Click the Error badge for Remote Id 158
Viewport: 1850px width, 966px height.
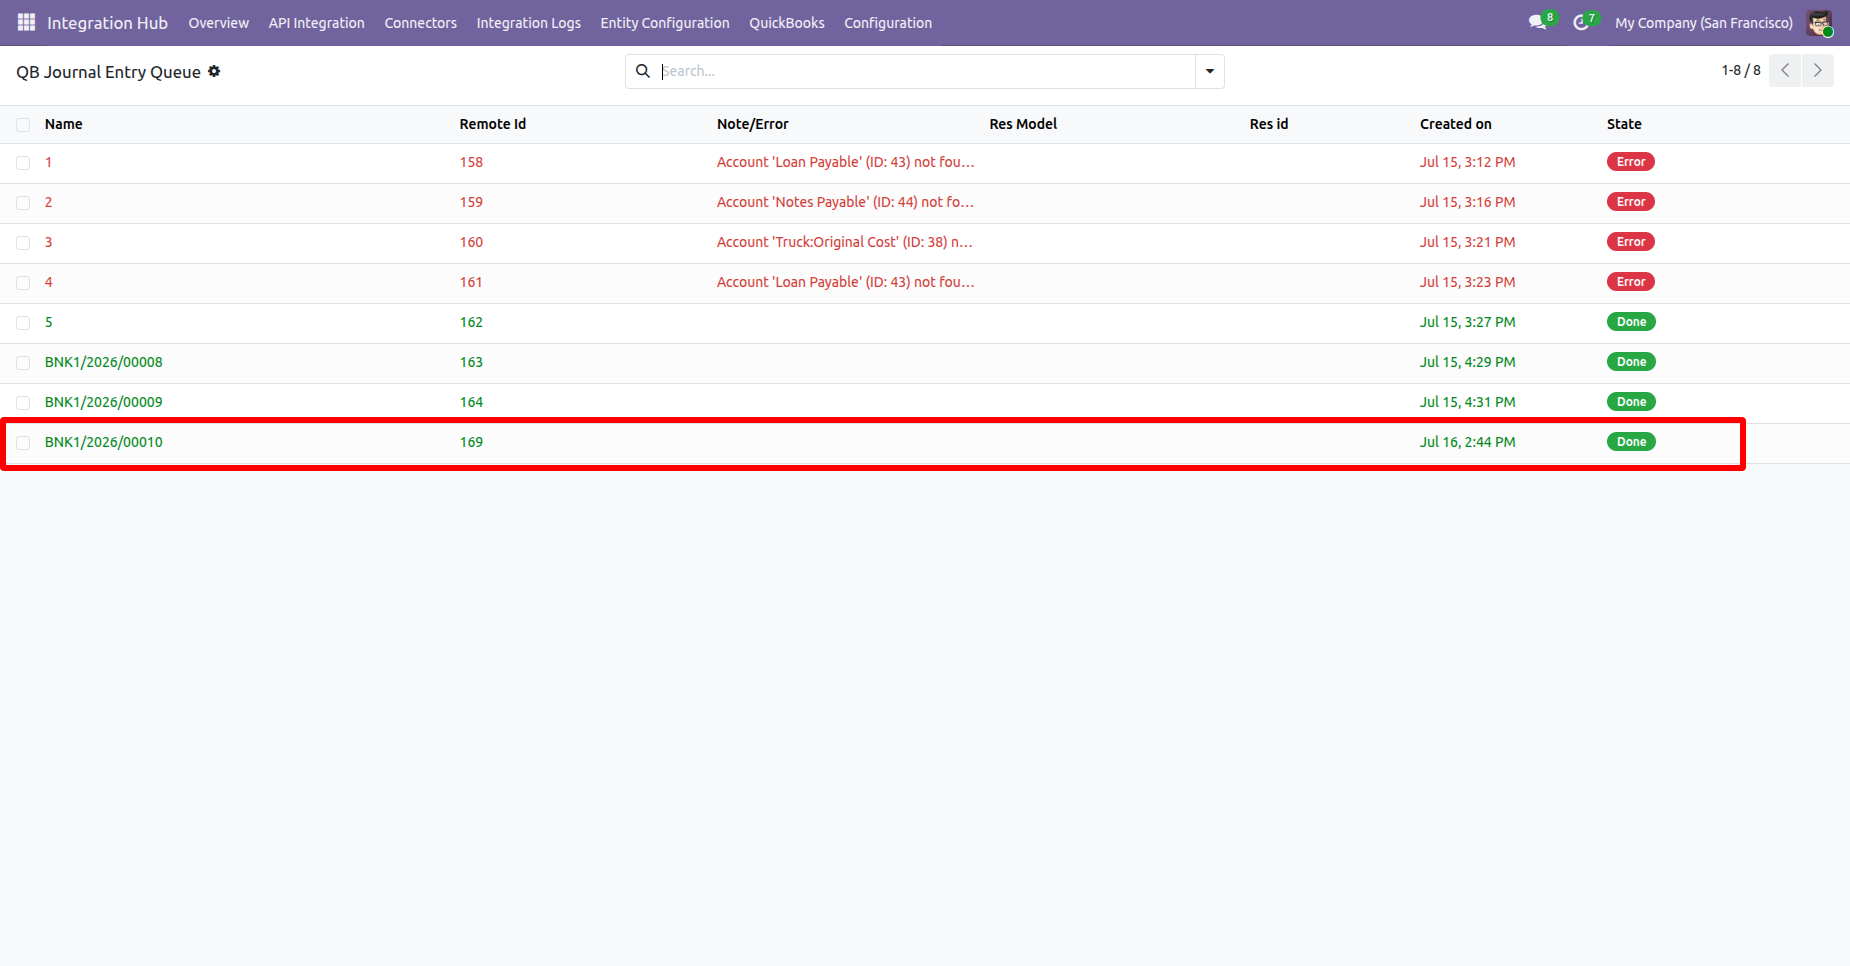coord(1631,162)
